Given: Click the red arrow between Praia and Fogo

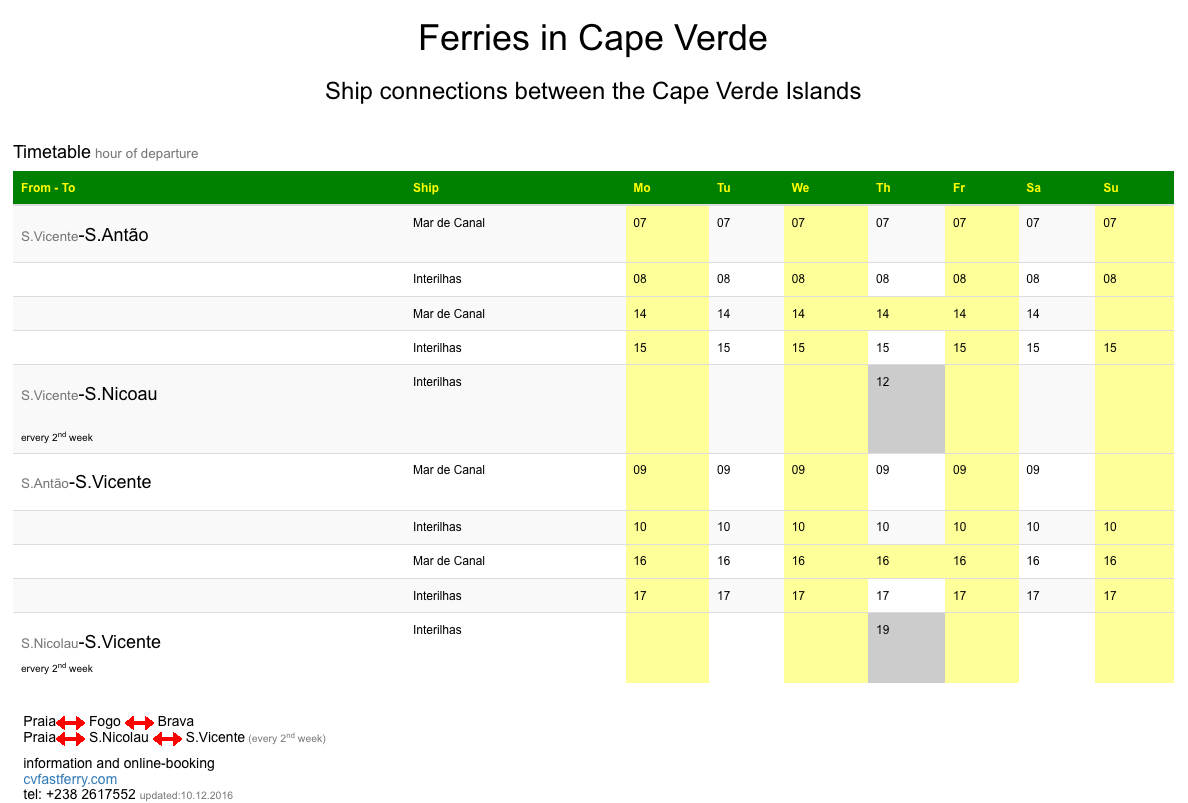Looking at the screenshot, I should coord(71,722).
